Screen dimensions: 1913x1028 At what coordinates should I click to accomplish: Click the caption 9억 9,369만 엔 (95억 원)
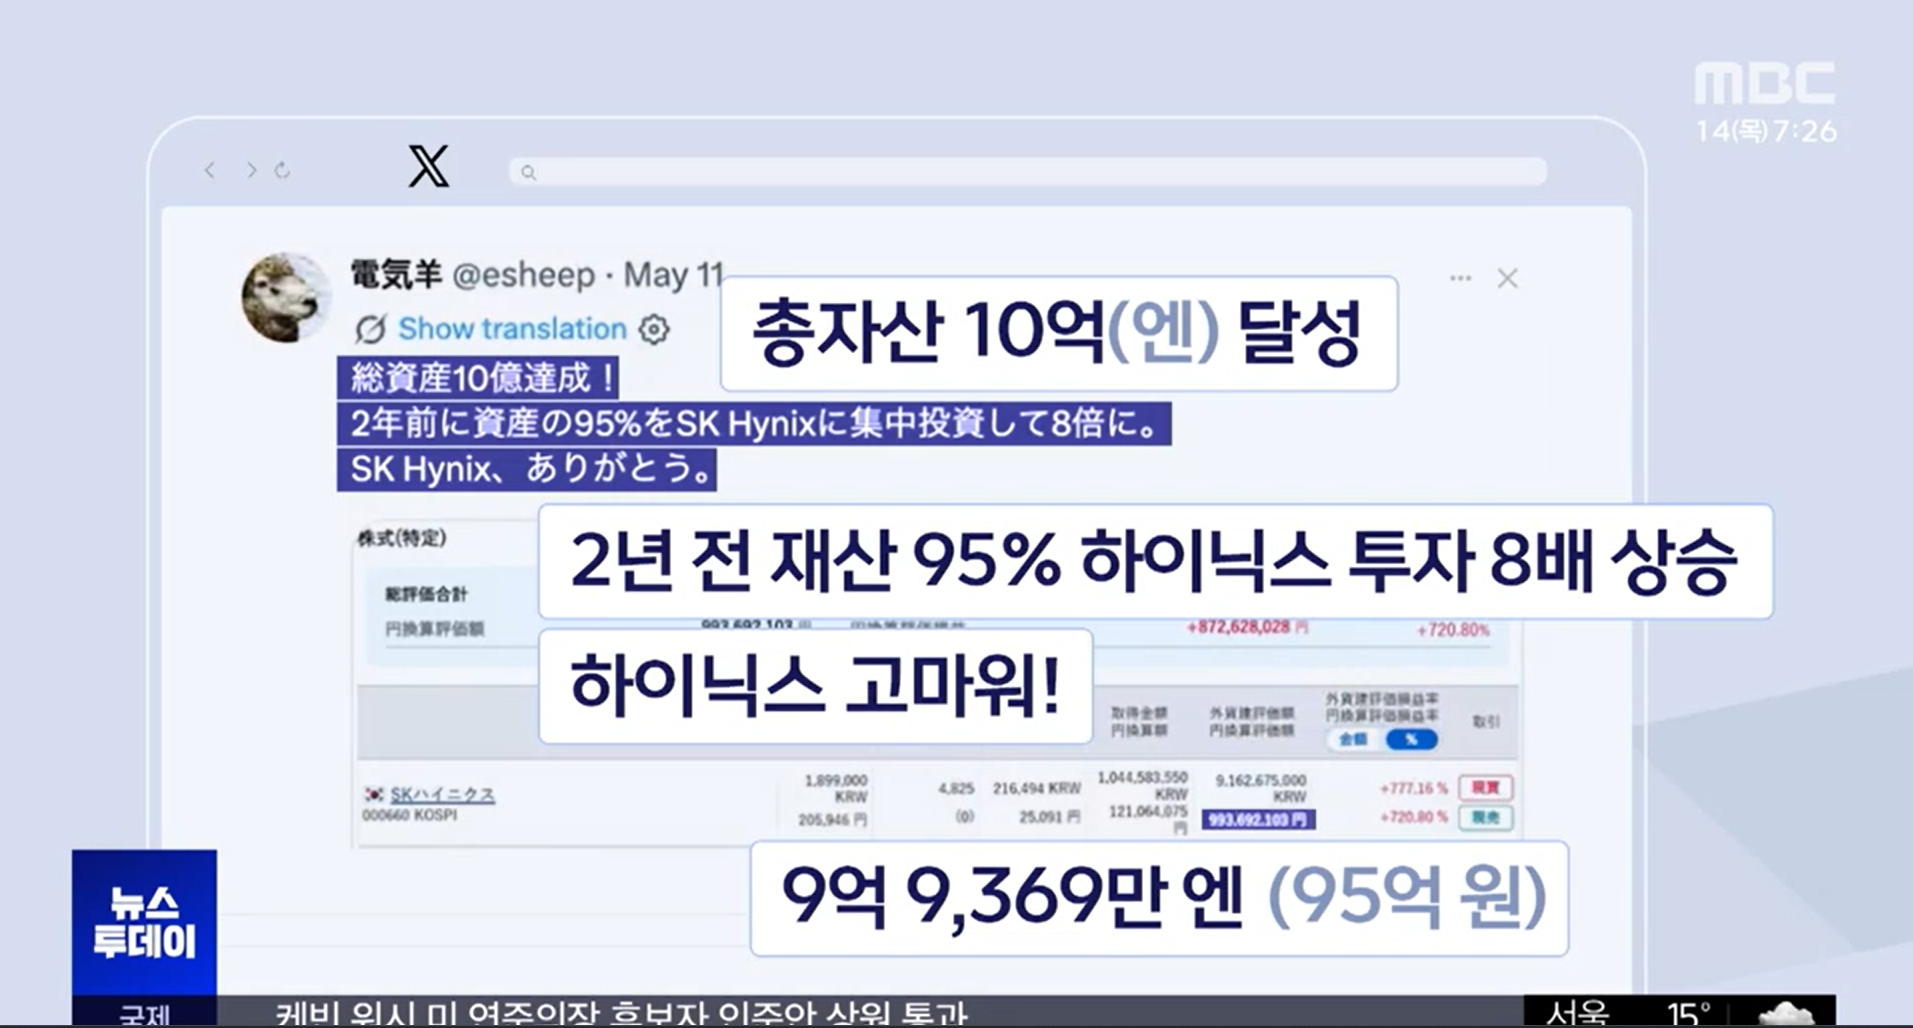[x=1159, y=898]
